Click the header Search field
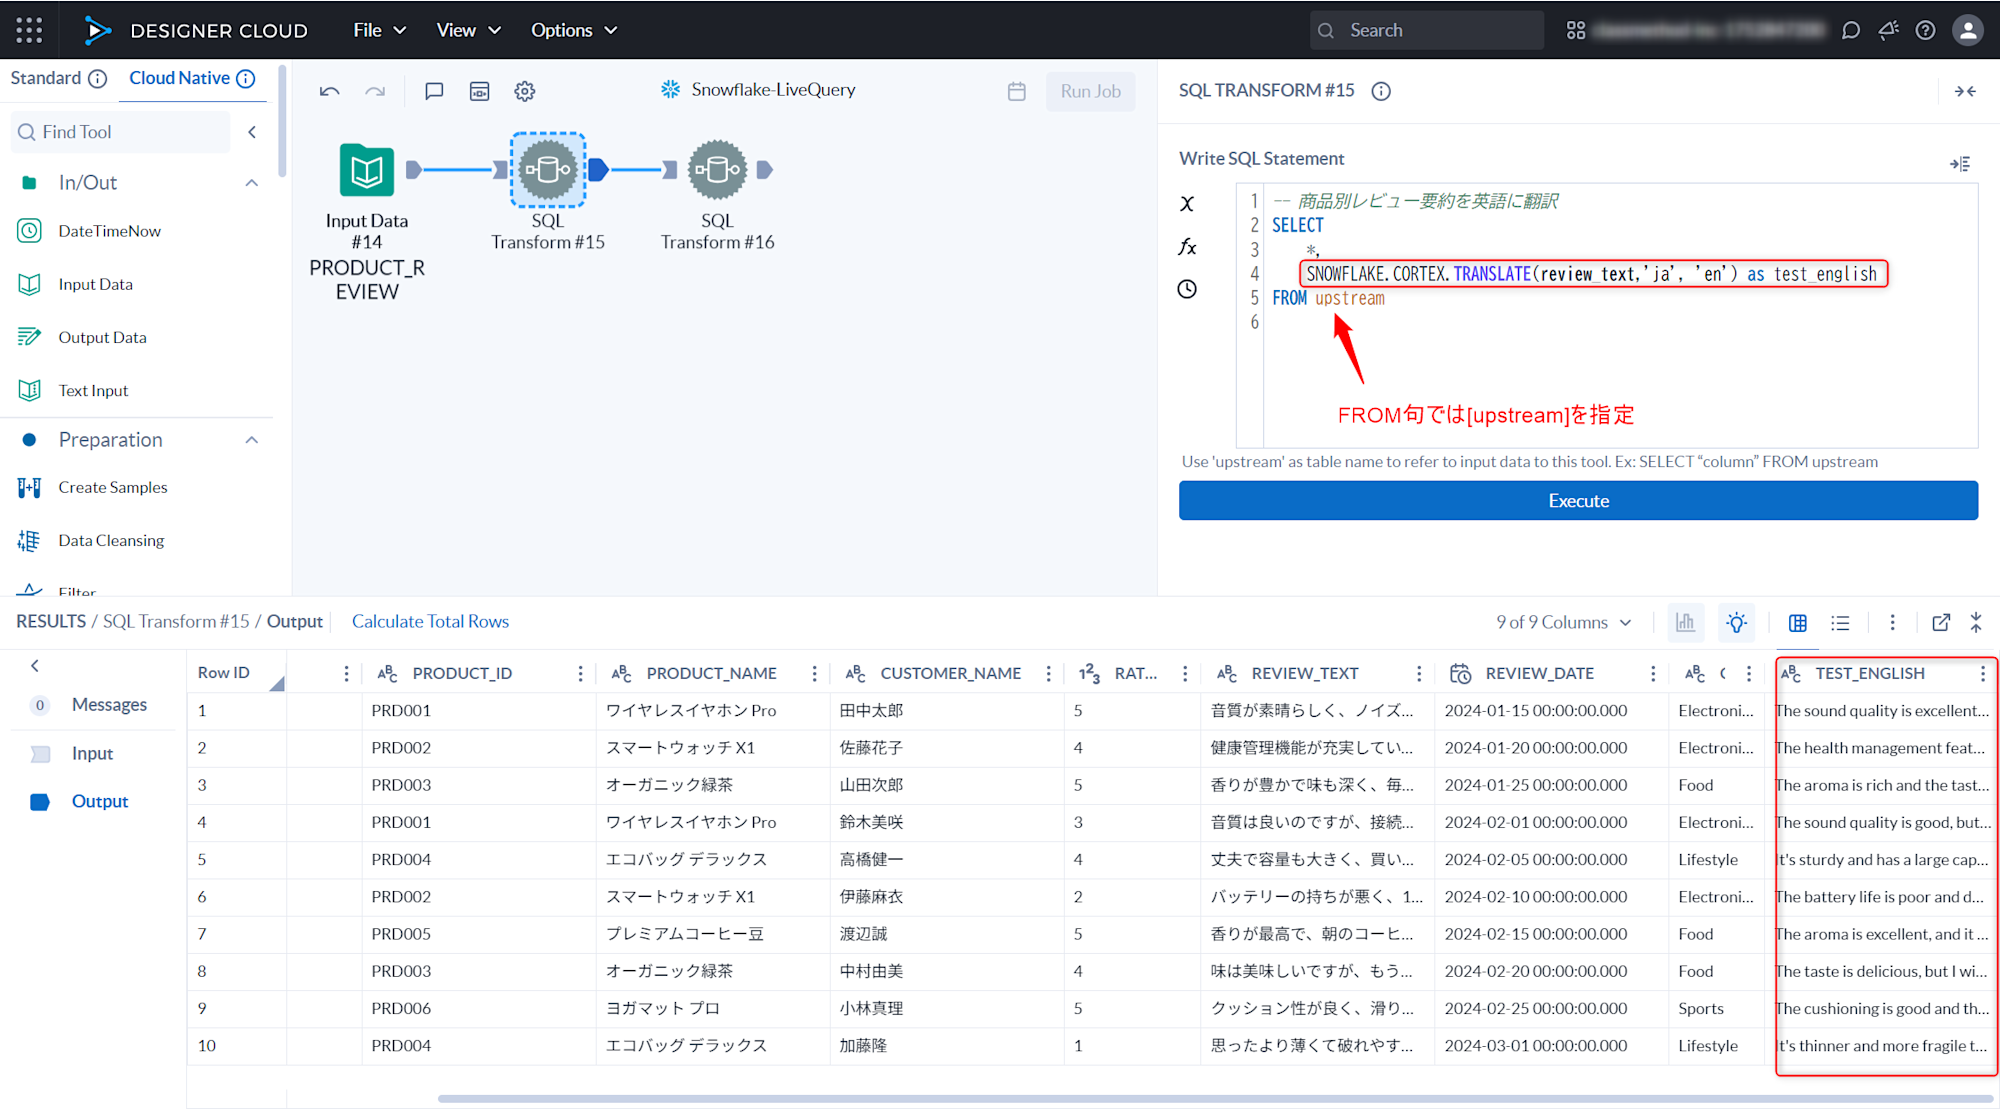Viewport: 2000px width, 1109px height. point(1427,30)
